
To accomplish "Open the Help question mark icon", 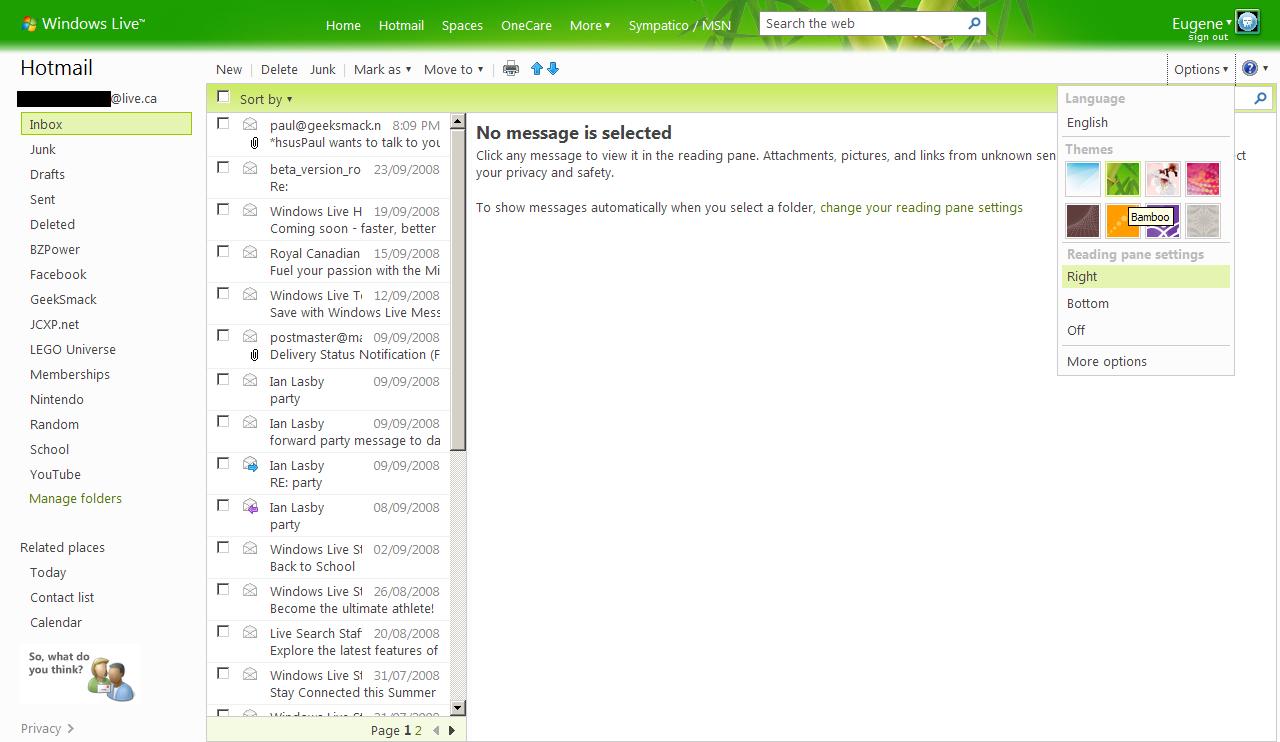I will [x=1250, y=69].
